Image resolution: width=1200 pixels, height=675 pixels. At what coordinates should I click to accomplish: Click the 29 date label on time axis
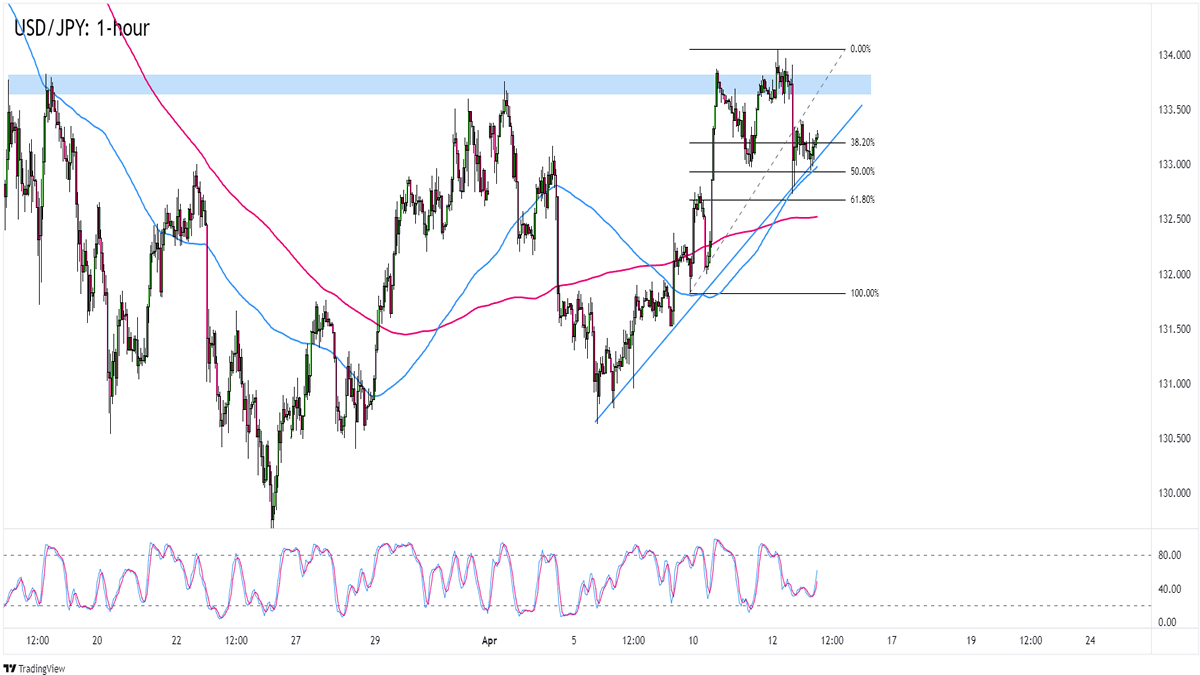click(373, 642)
